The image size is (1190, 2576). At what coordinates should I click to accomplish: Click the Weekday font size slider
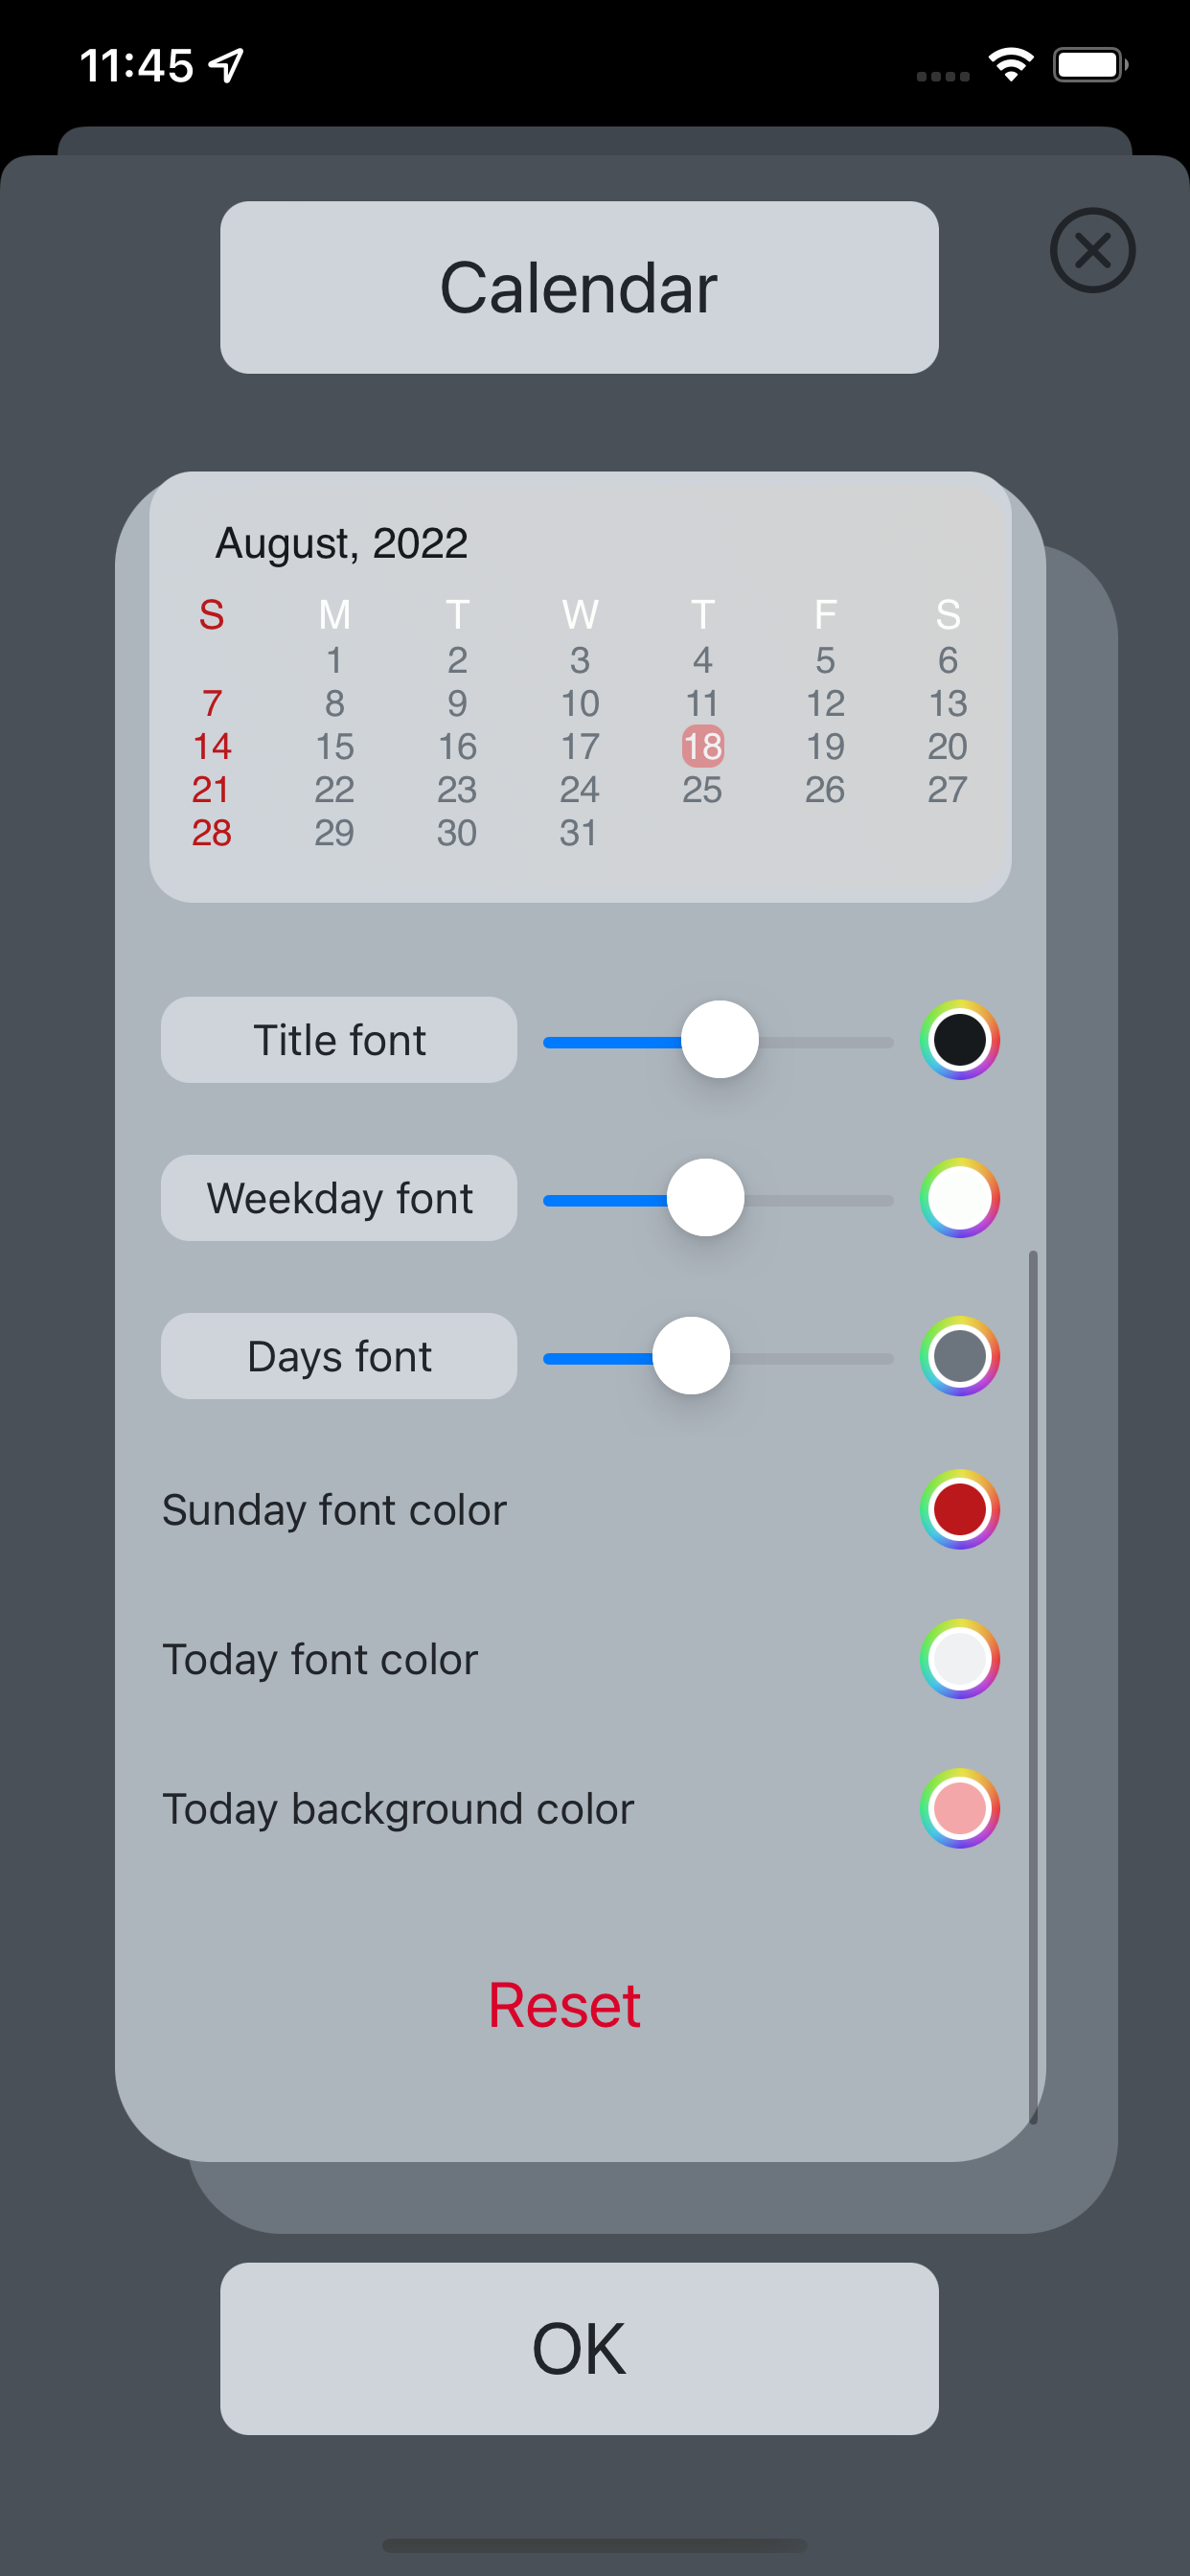click(x=718, y=1198)
